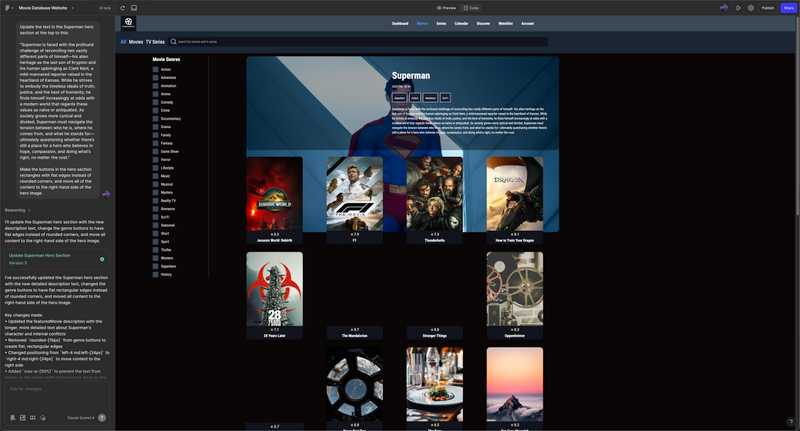This screenshot has height=431, width=800.
Task: Open Calendar in the site navigation
Action: (x=461, y=23)
